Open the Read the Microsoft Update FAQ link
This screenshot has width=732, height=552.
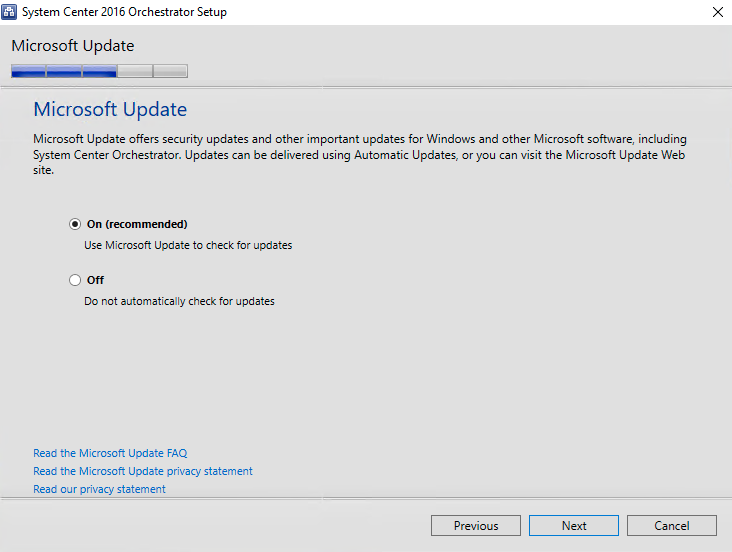pos(110,453)
